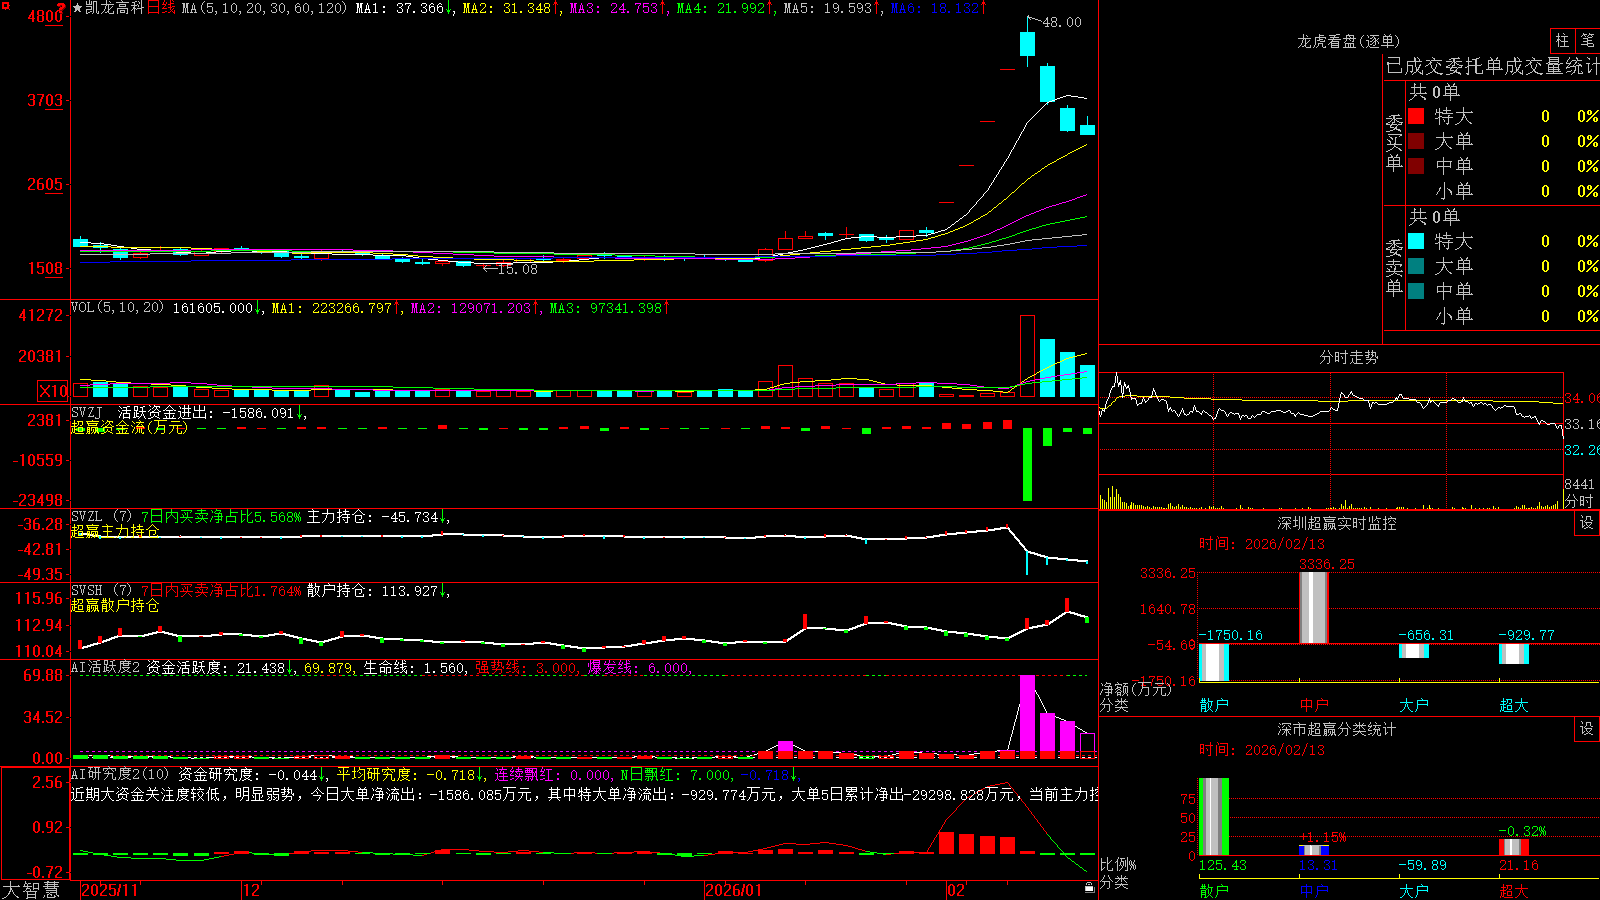Click the 中户 label in 深市超赢分类统计
The image size is (1600, 900).
(1314, 890)
